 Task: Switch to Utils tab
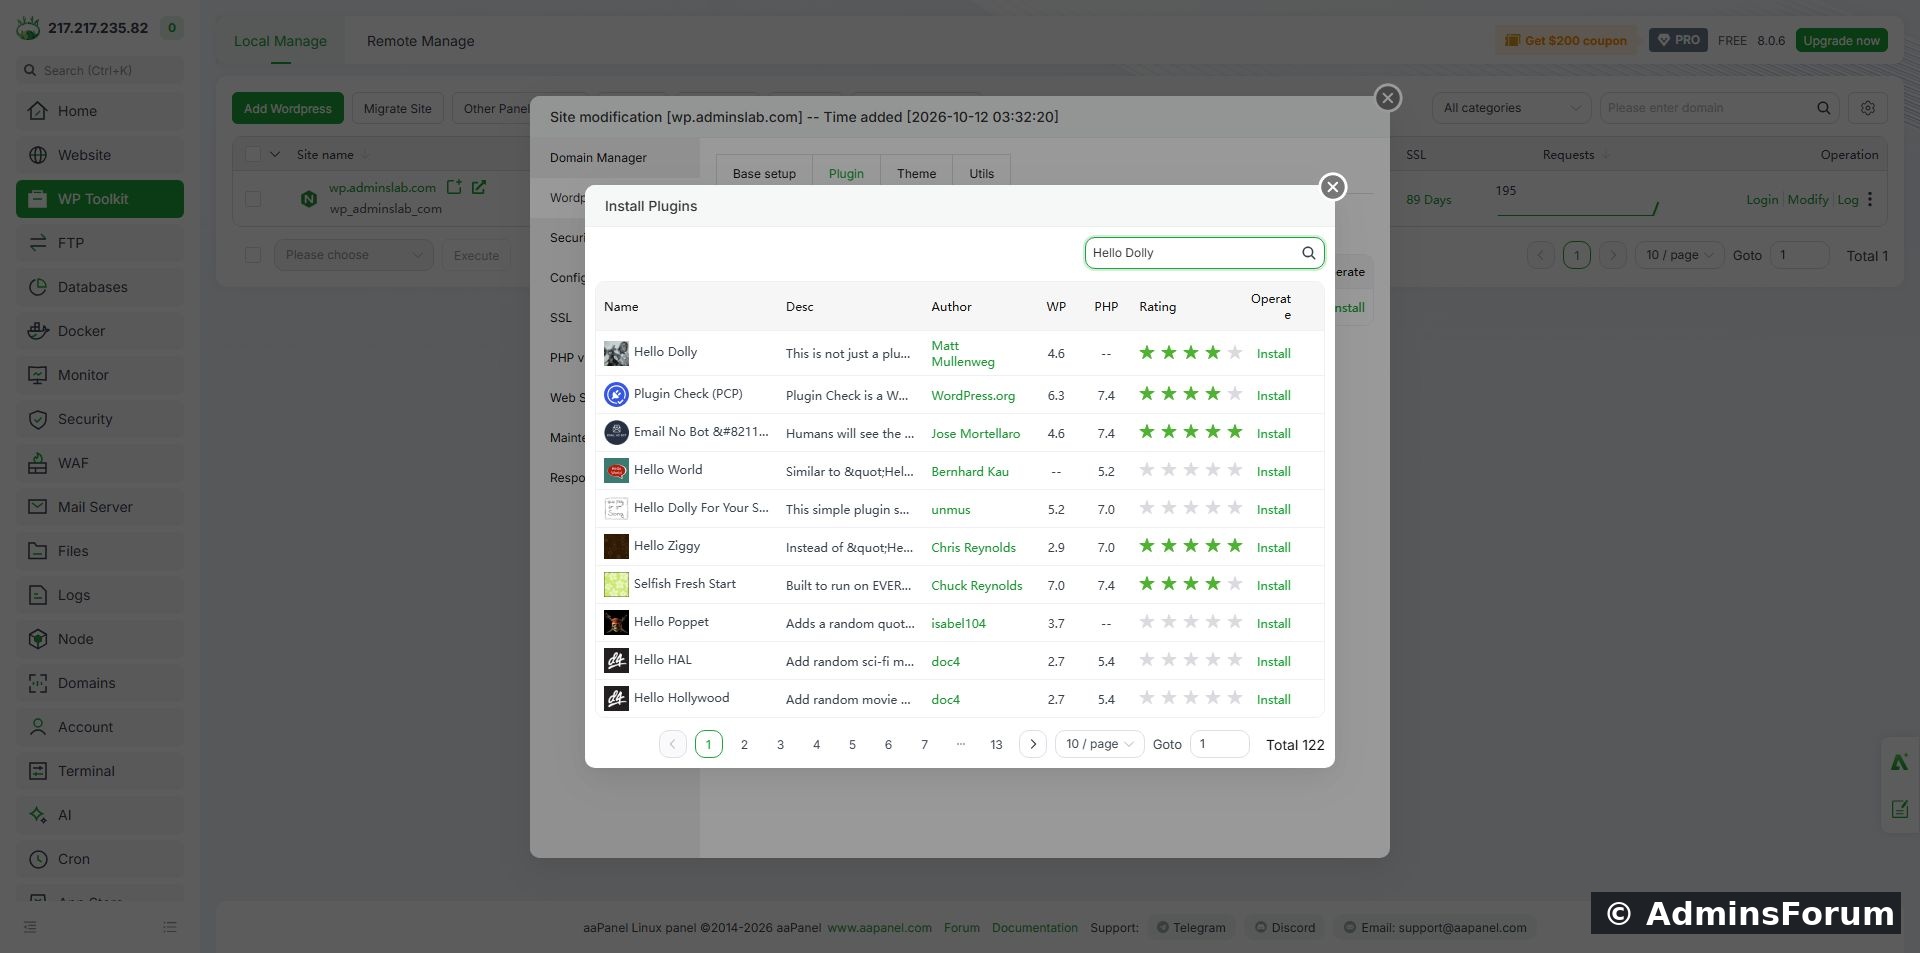coord(981,173)
